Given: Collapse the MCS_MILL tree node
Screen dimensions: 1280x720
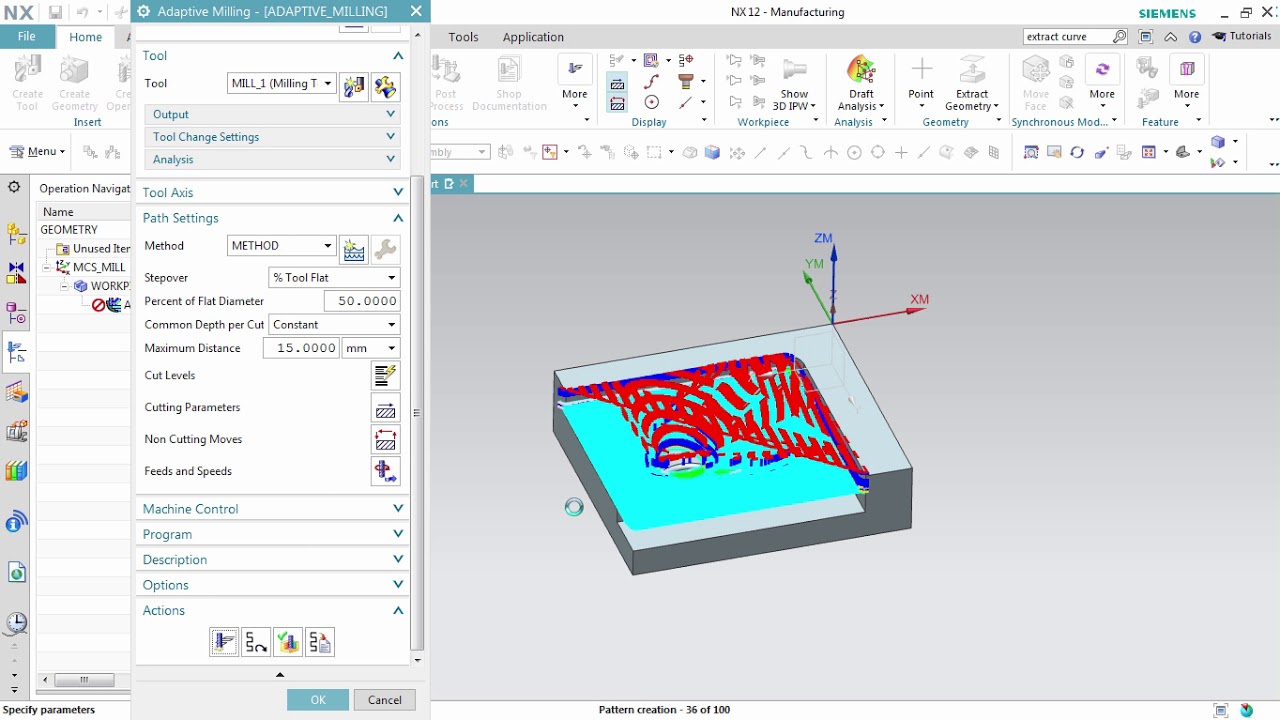Looking at the screenshot, I should point(47,267).
